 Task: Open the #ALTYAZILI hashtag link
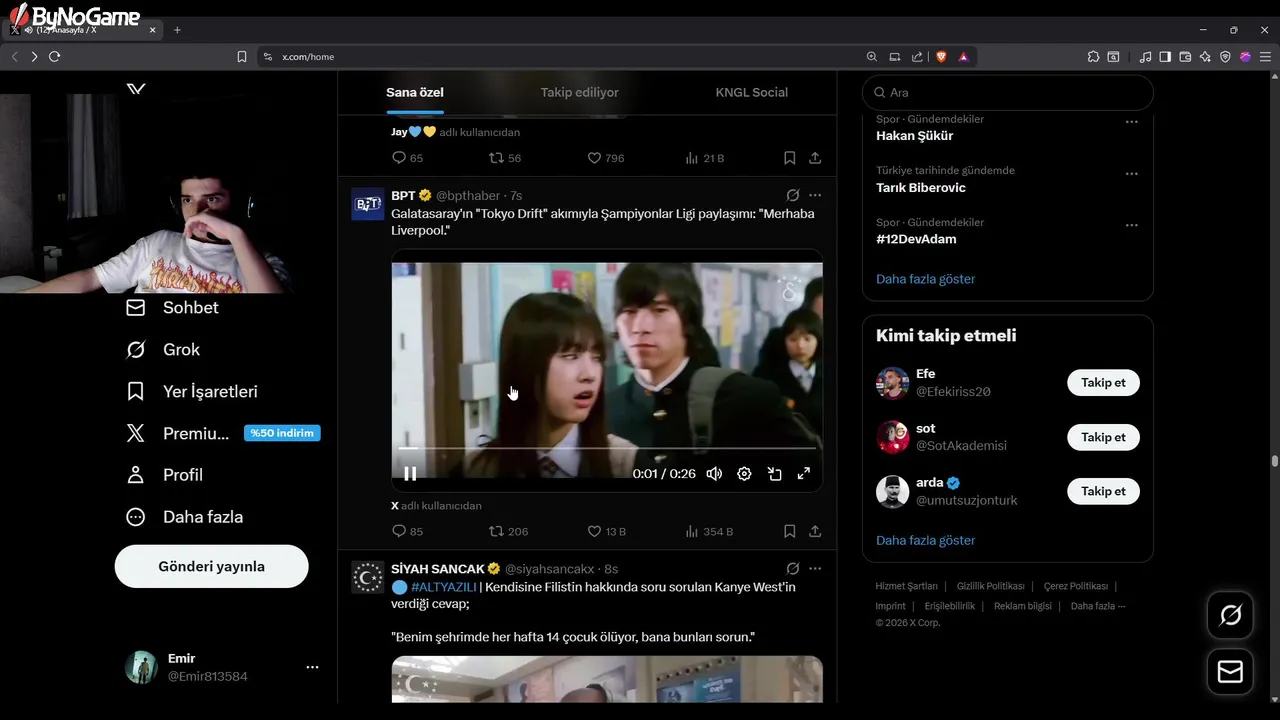click(444, 587)
